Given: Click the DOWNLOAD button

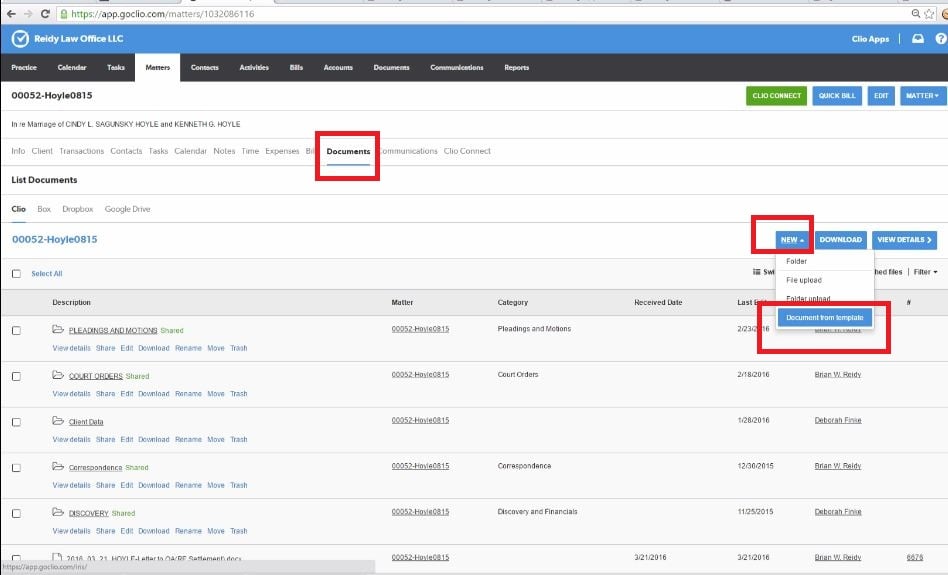Looking at the screenshot, I should coord(840,240).
